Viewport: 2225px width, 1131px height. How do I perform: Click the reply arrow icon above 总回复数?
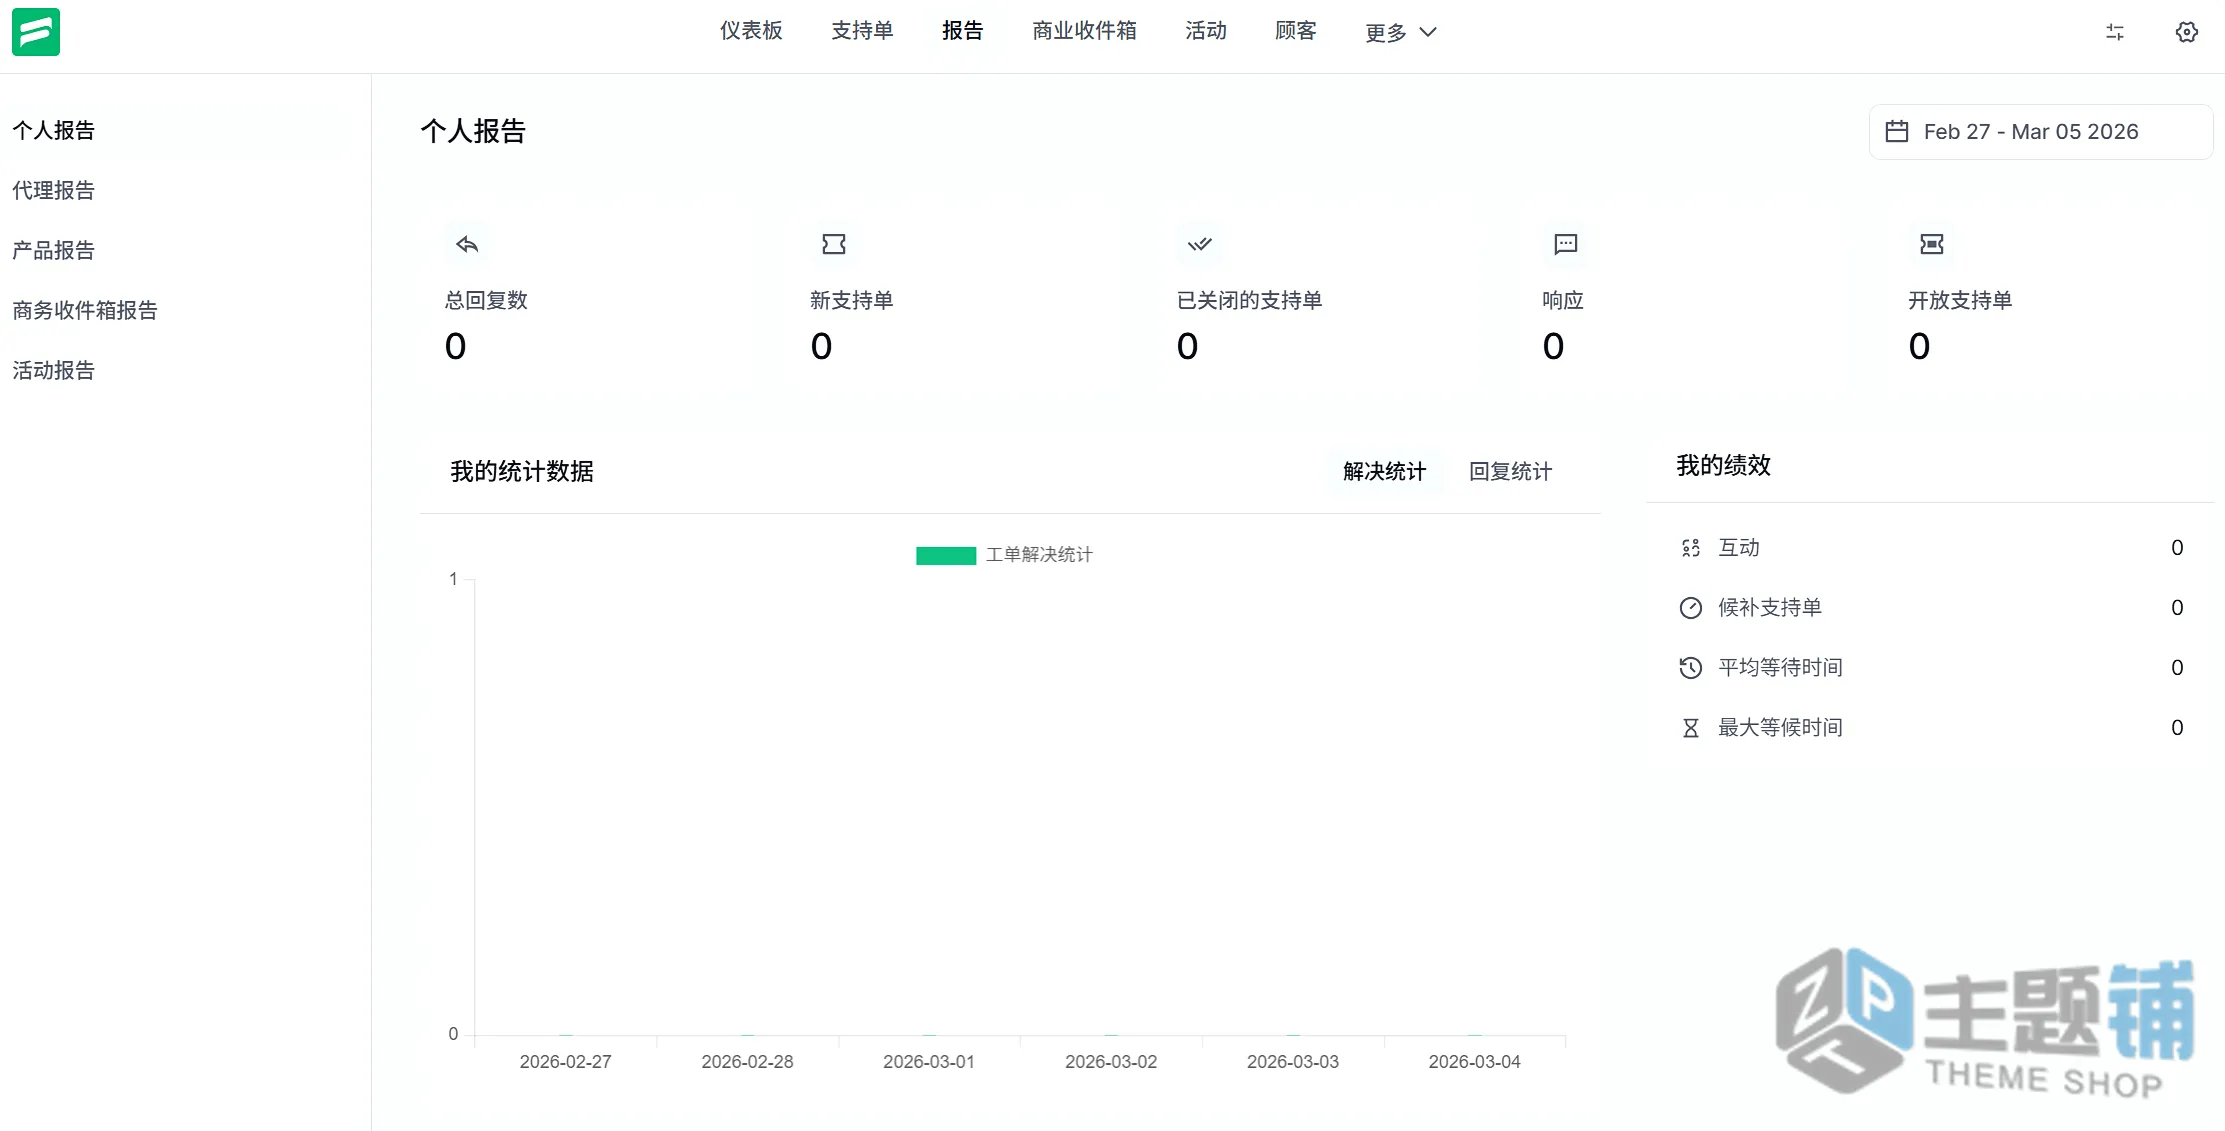[467, 244]
